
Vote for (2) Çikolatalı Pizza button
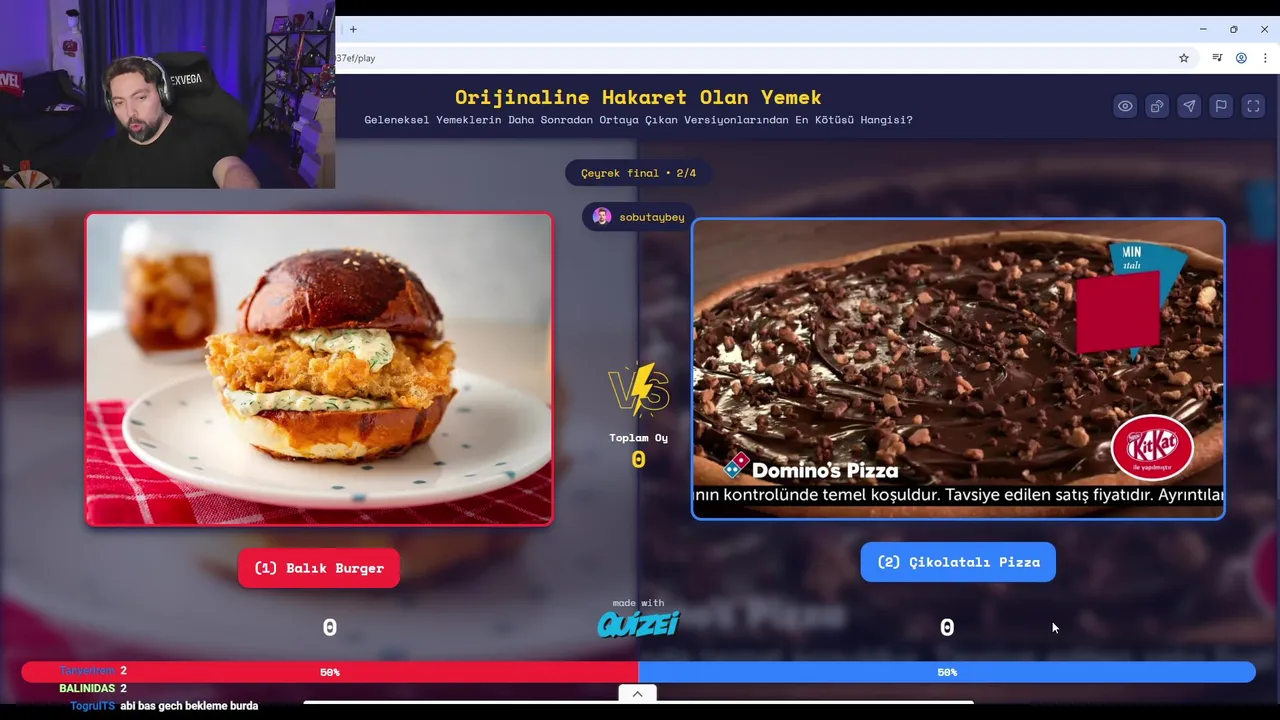[958, 562]
